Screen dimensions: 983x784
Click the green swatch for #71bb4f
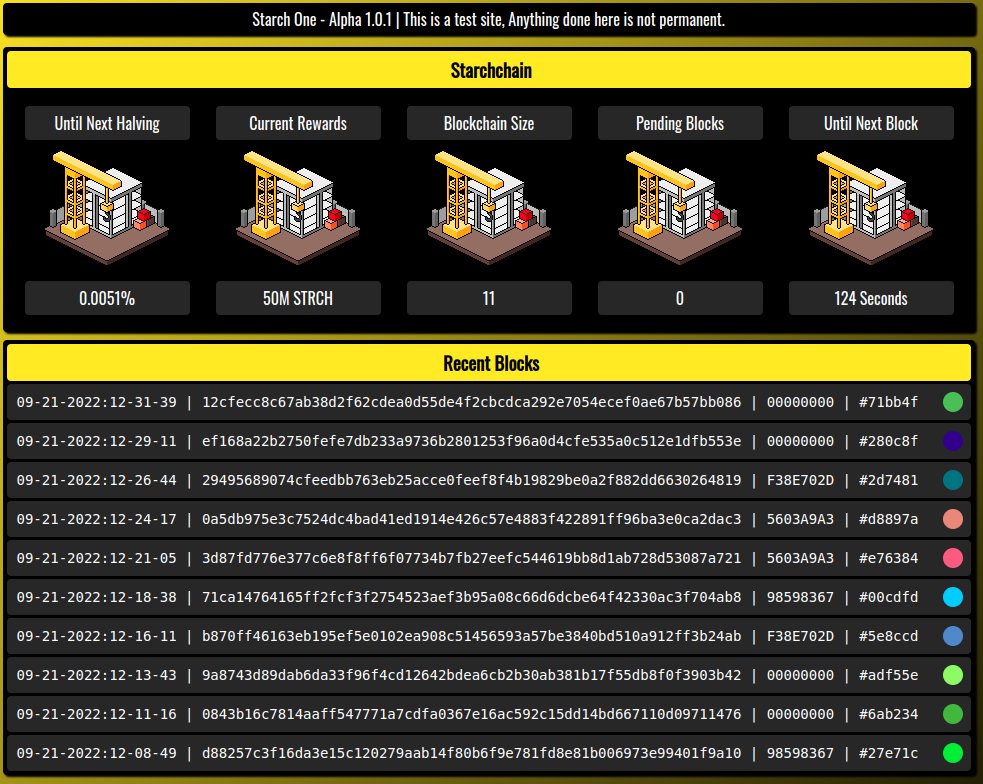pos(953,402)
